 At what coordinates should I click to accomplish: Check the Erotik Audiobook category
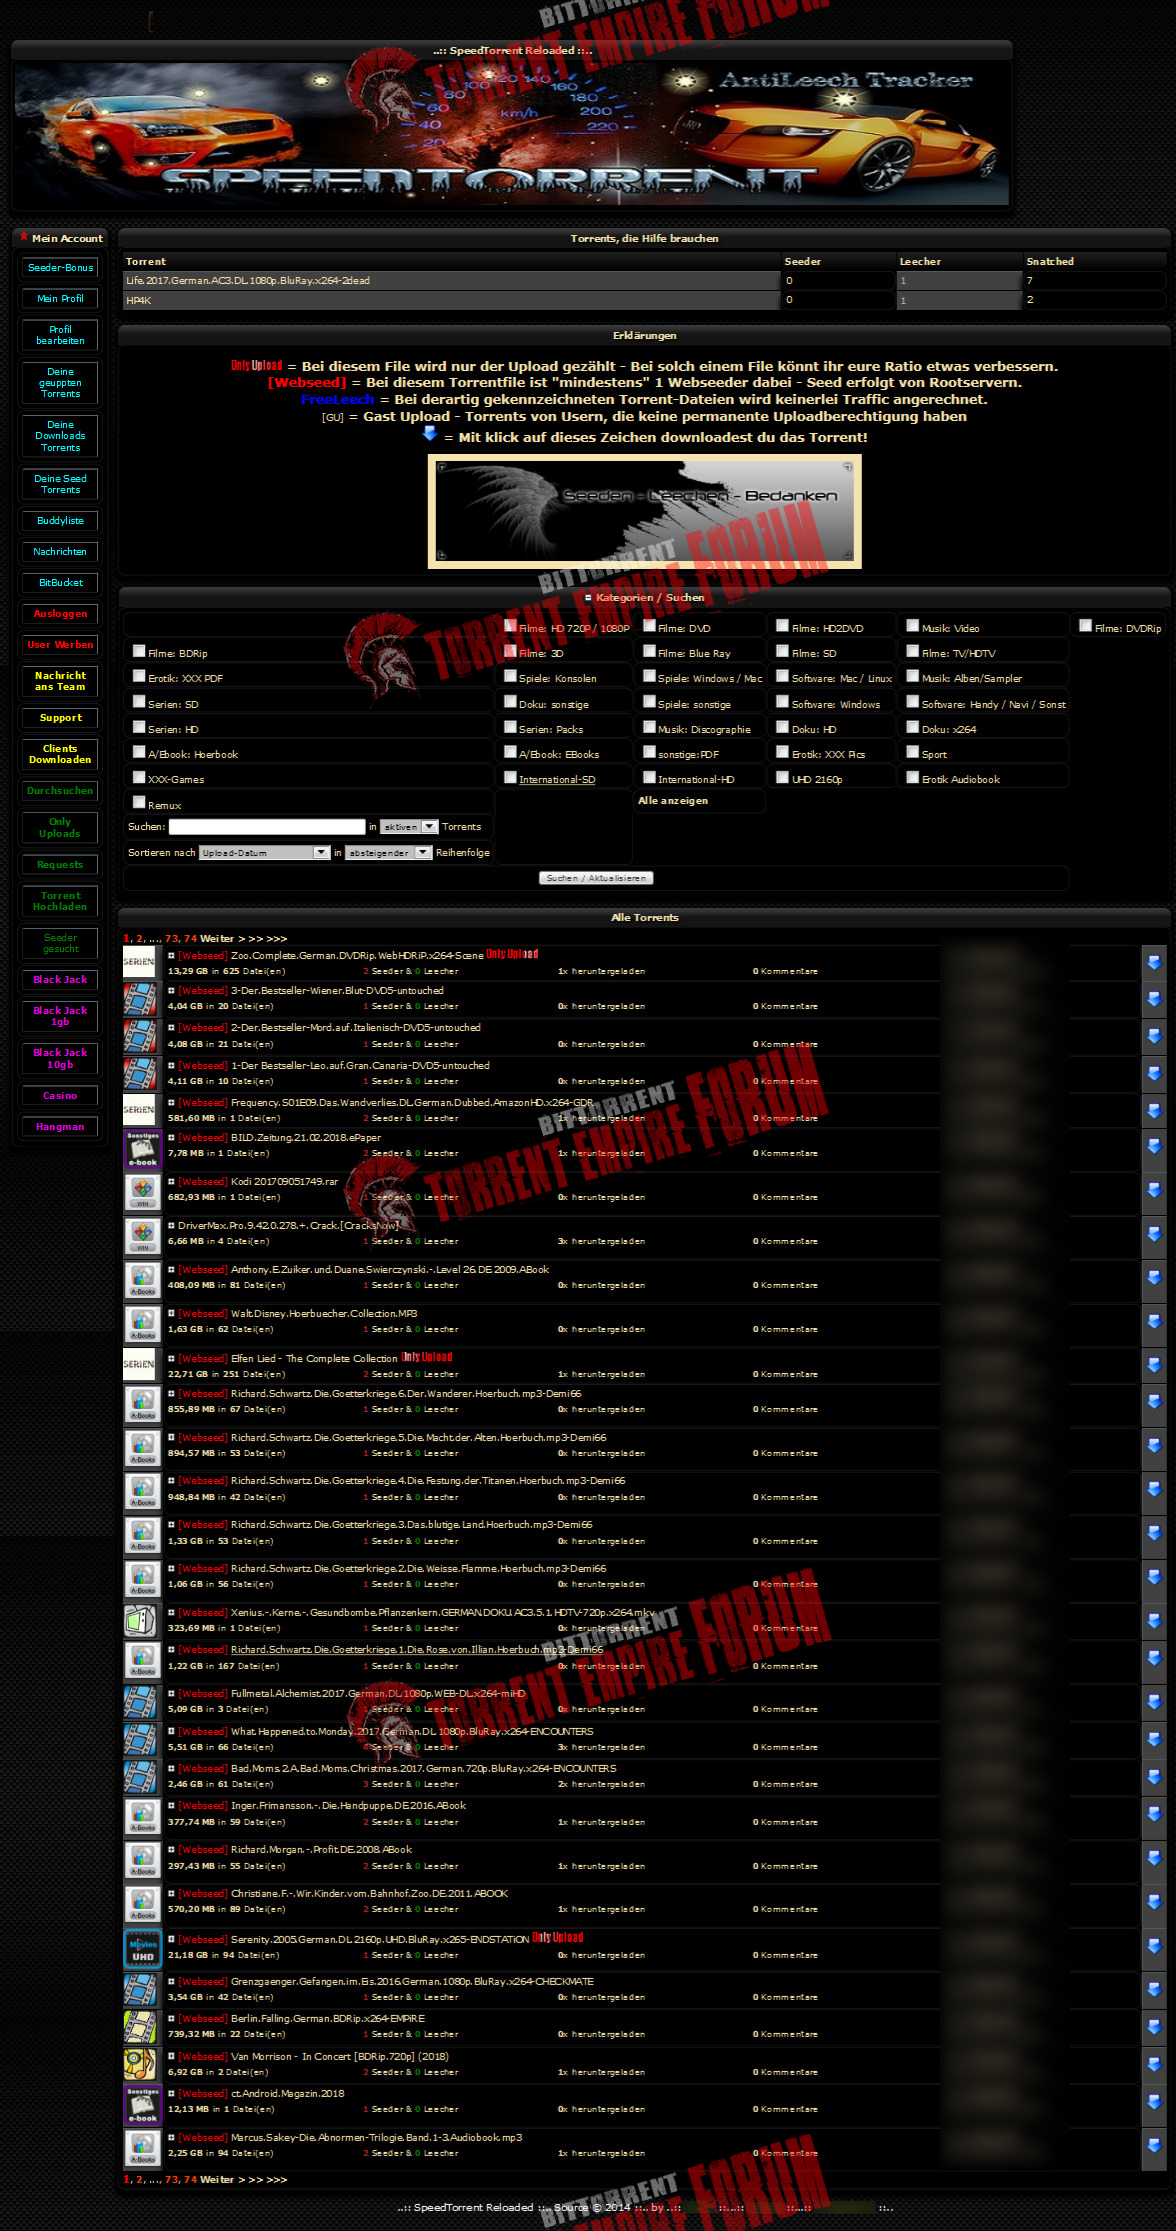coord(913,777)
